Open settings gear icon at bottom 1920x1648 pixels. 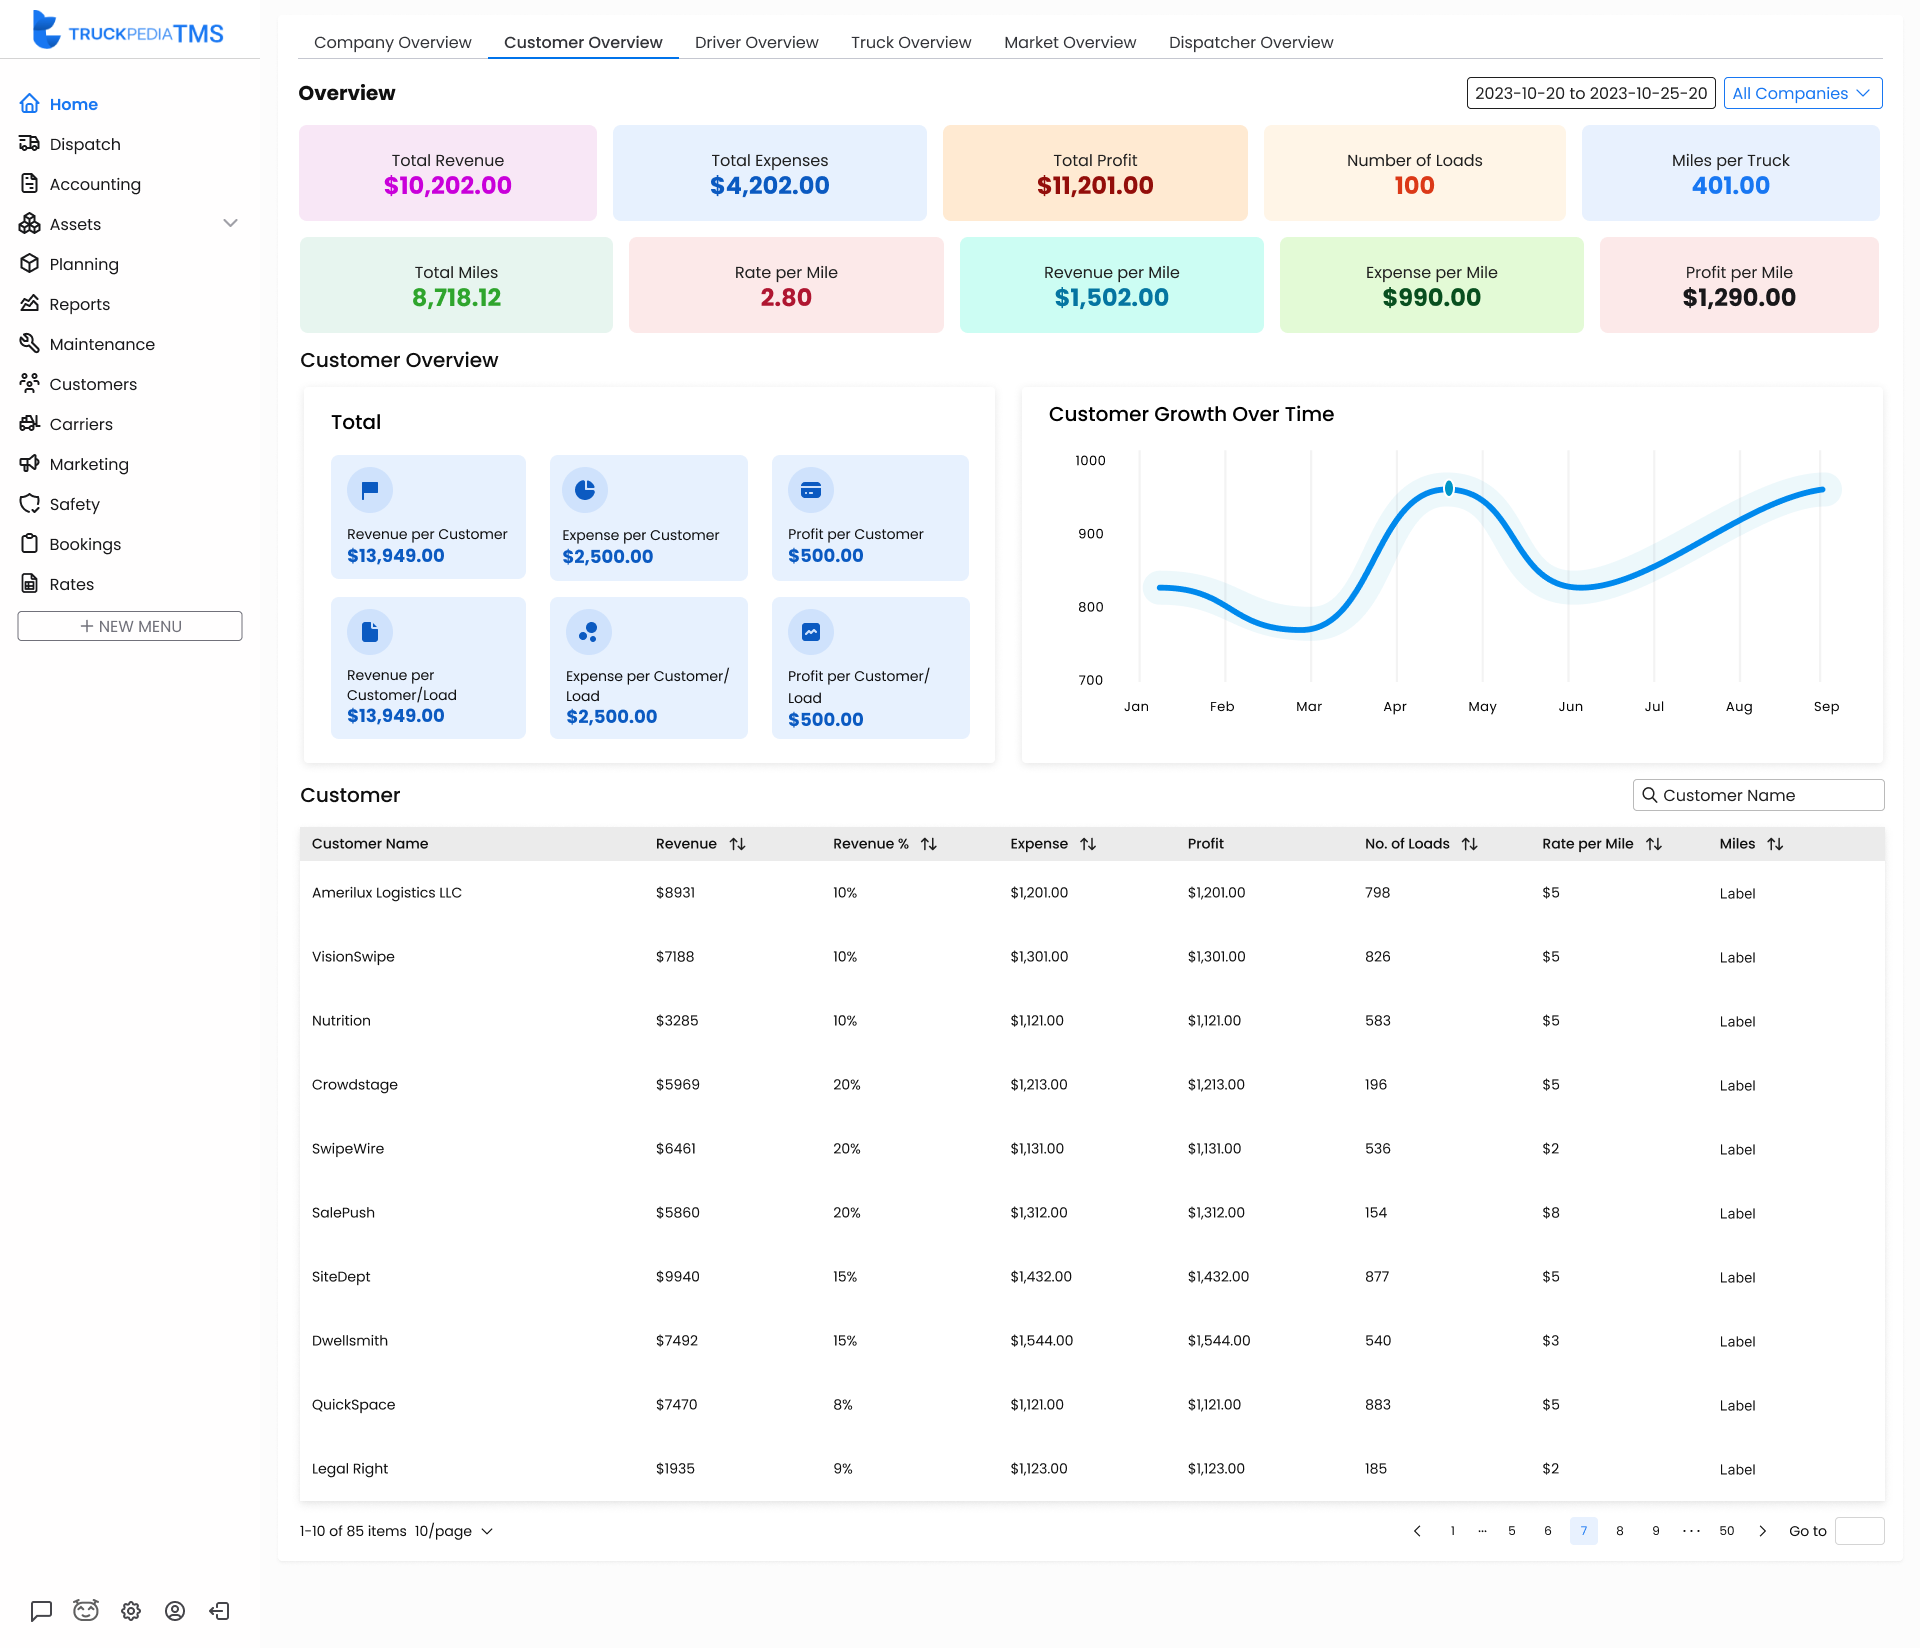(x=131, y=1611)
